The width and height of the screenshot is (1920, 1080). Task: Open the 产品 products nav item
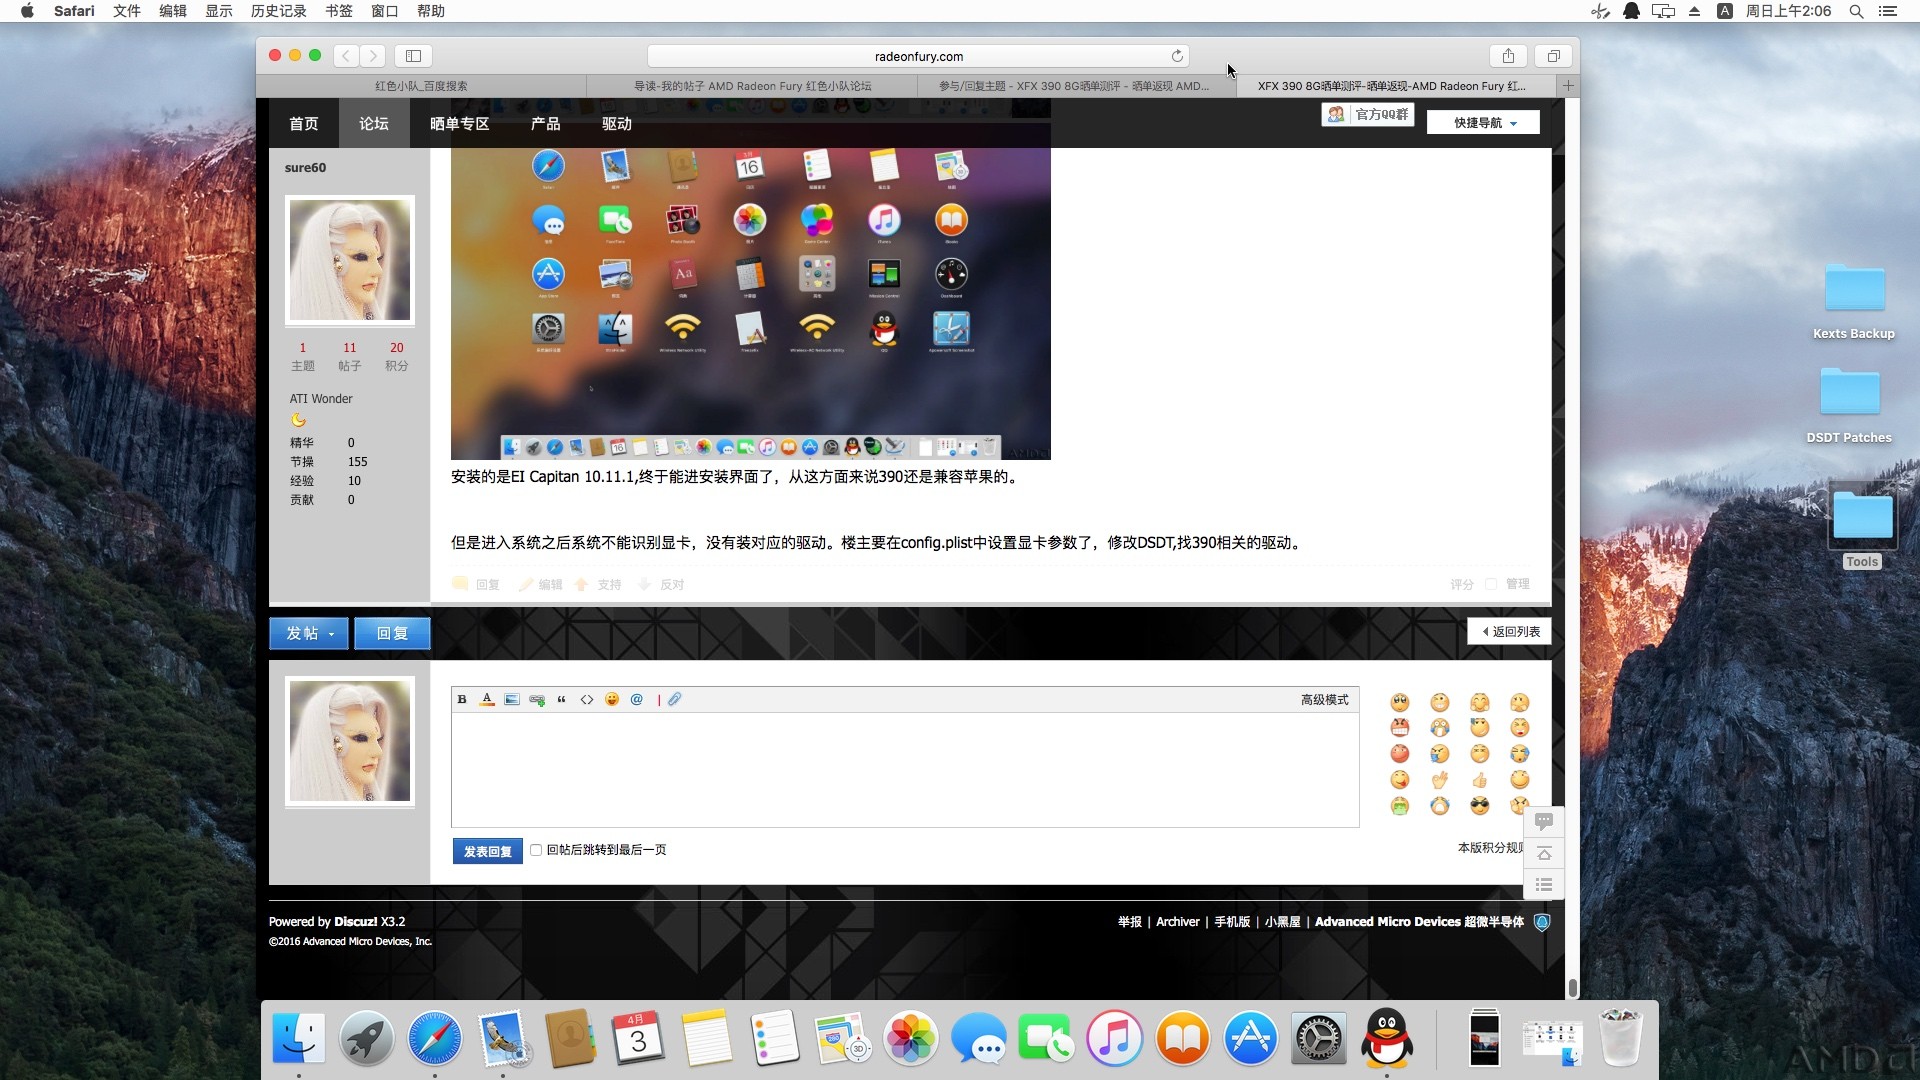click(x=546, y=124)
